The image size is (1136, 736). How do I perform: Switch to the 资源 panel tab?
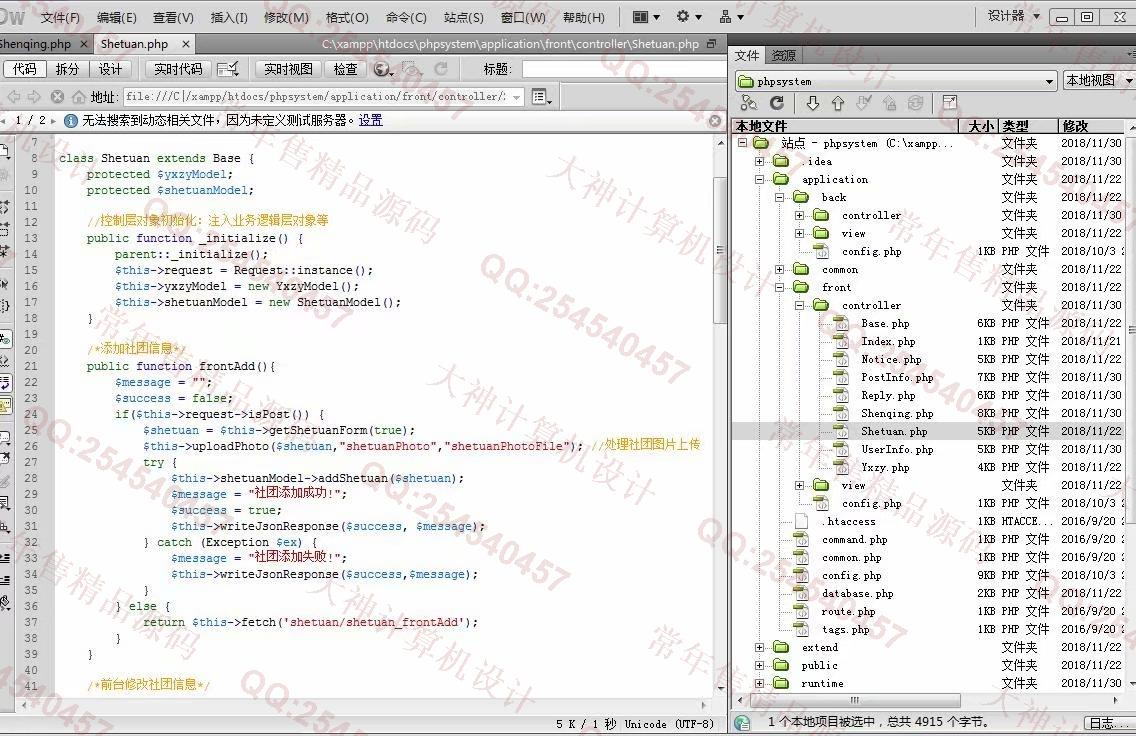pos(784,56)
